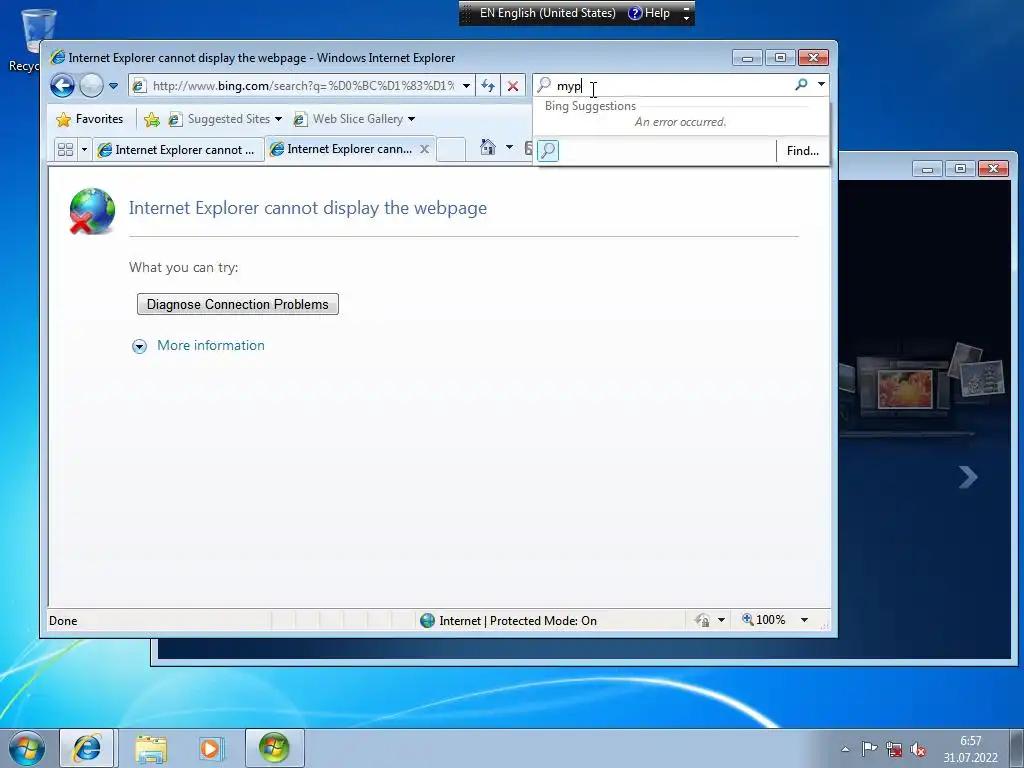1024x768 pixels.
Task: Expand the InPrivate filtering dropdown arrow
Action: [x=722, y=620]
